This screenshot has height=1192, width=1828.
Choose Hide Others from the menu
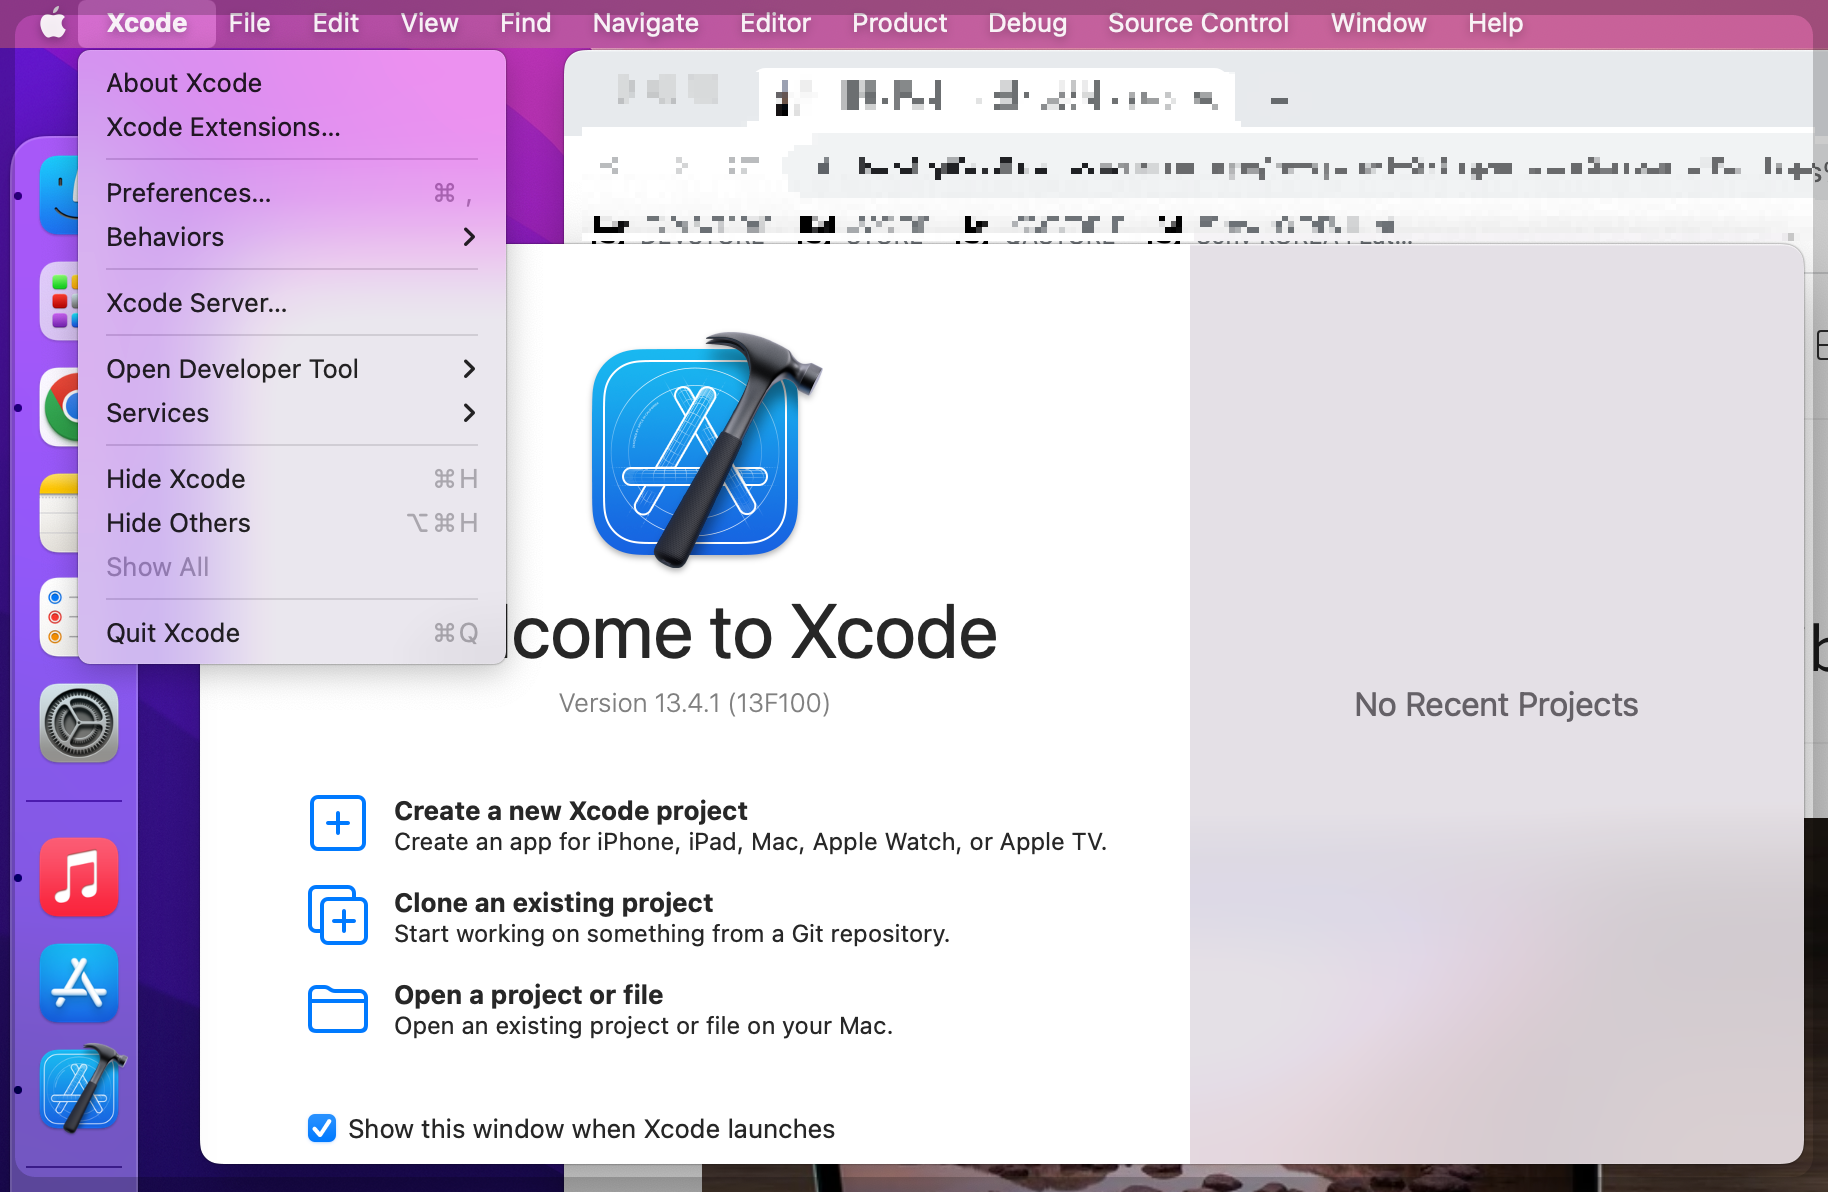[x=291, y=523]
